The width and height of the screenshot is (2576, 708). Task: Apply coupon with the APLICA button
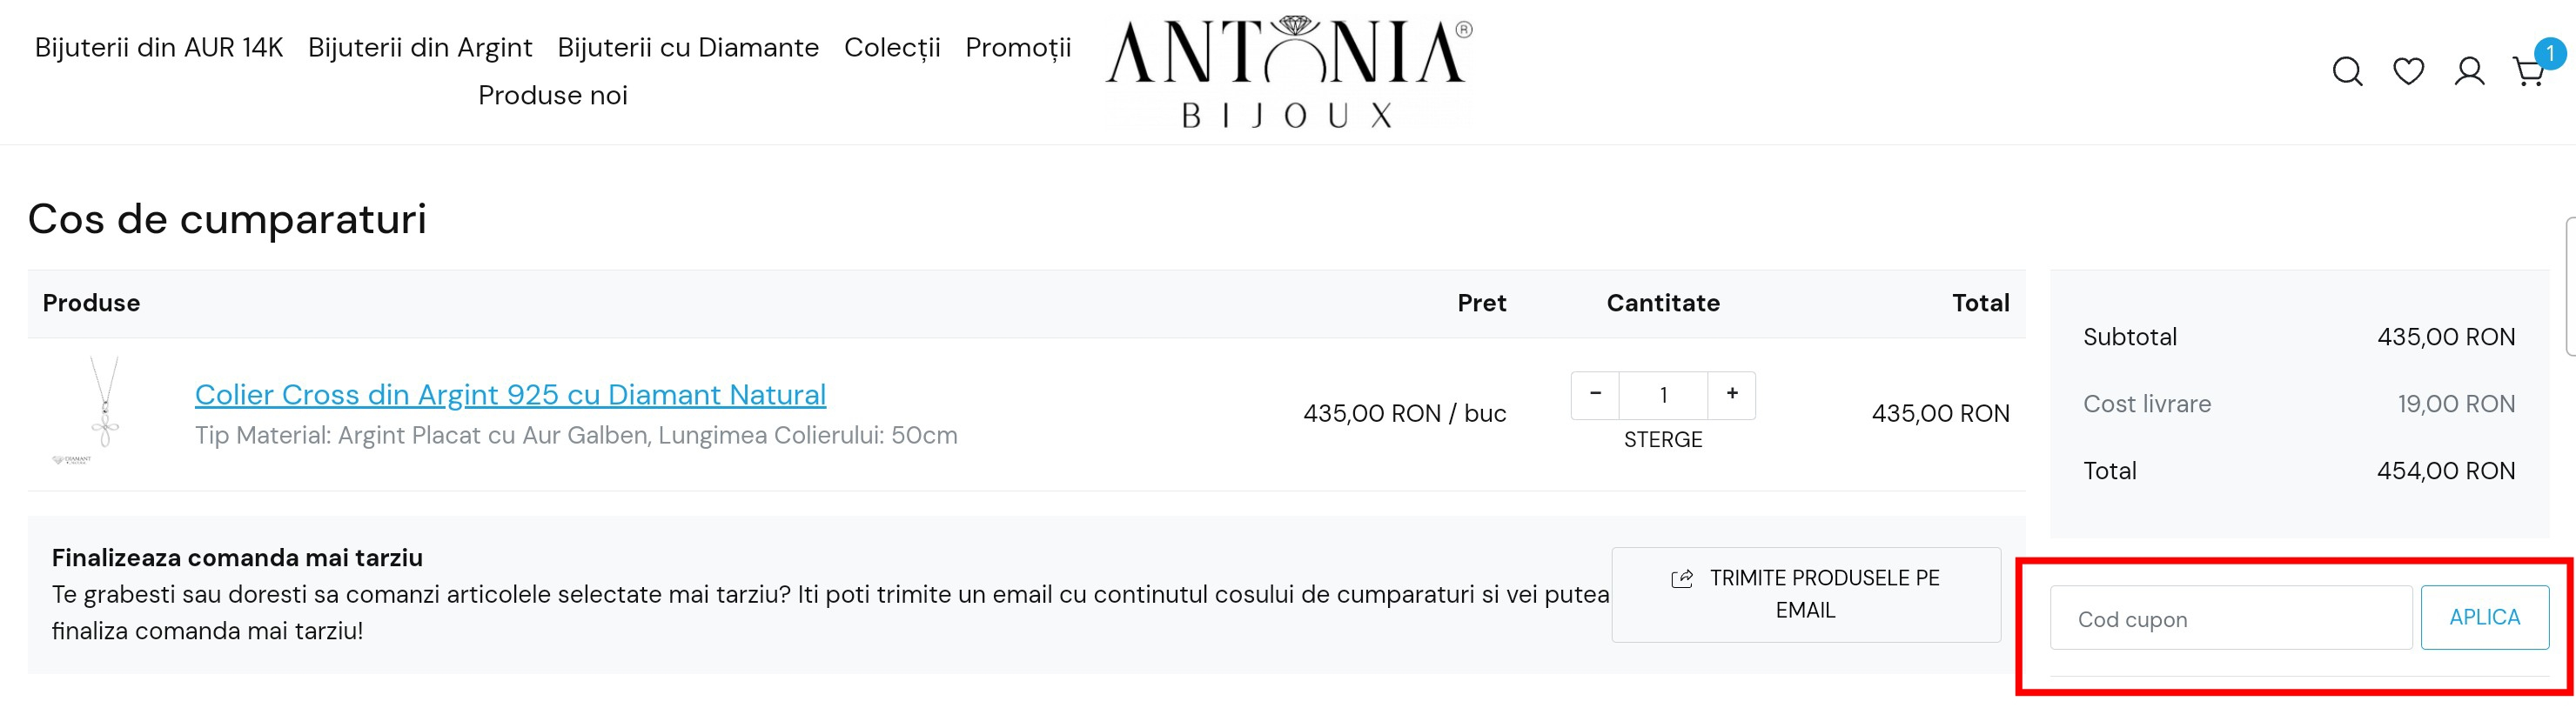[2486, 617]
